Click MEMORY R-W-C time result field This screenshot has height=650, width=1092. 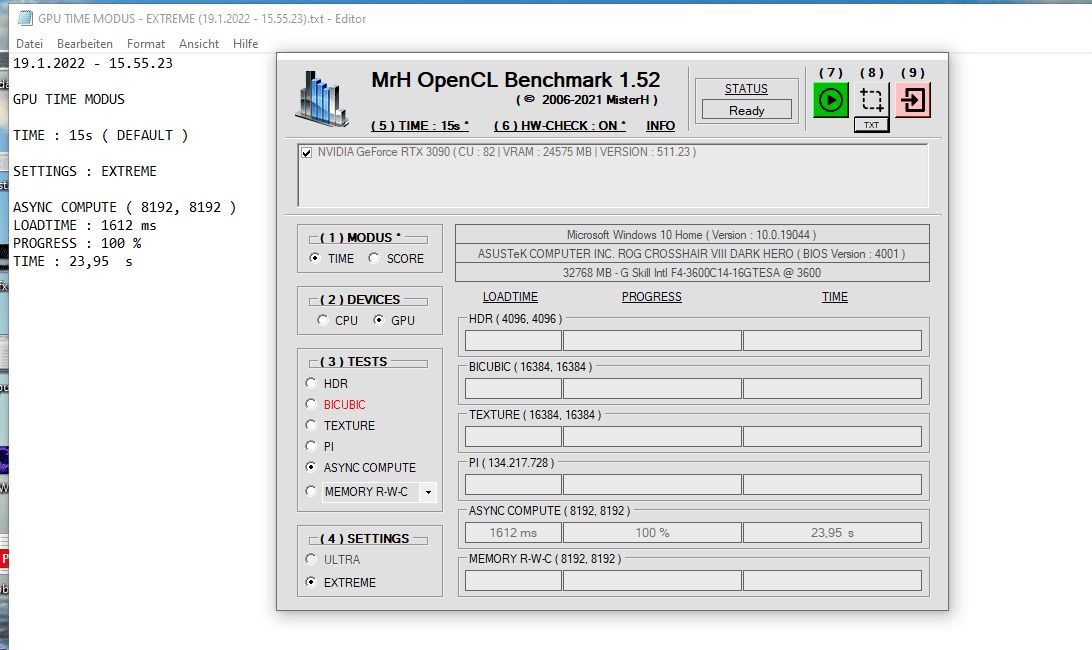coord(832,580)
